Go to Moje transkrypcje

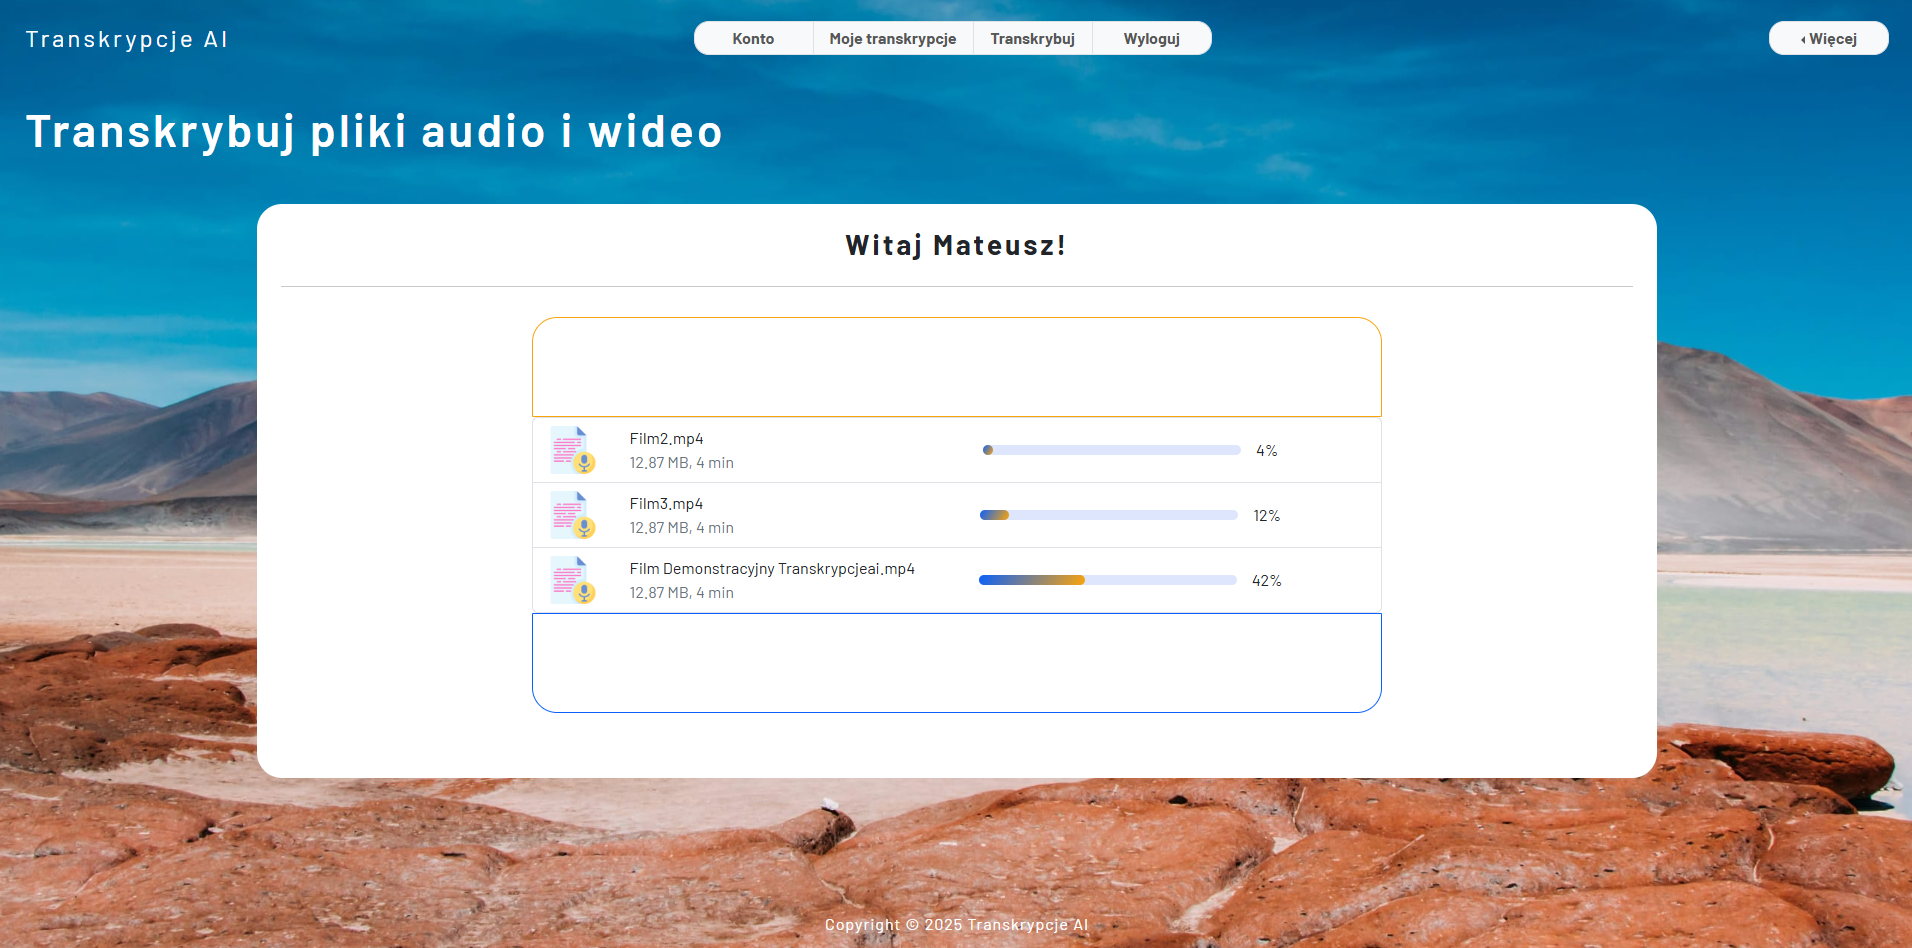[x=892, y=39]
